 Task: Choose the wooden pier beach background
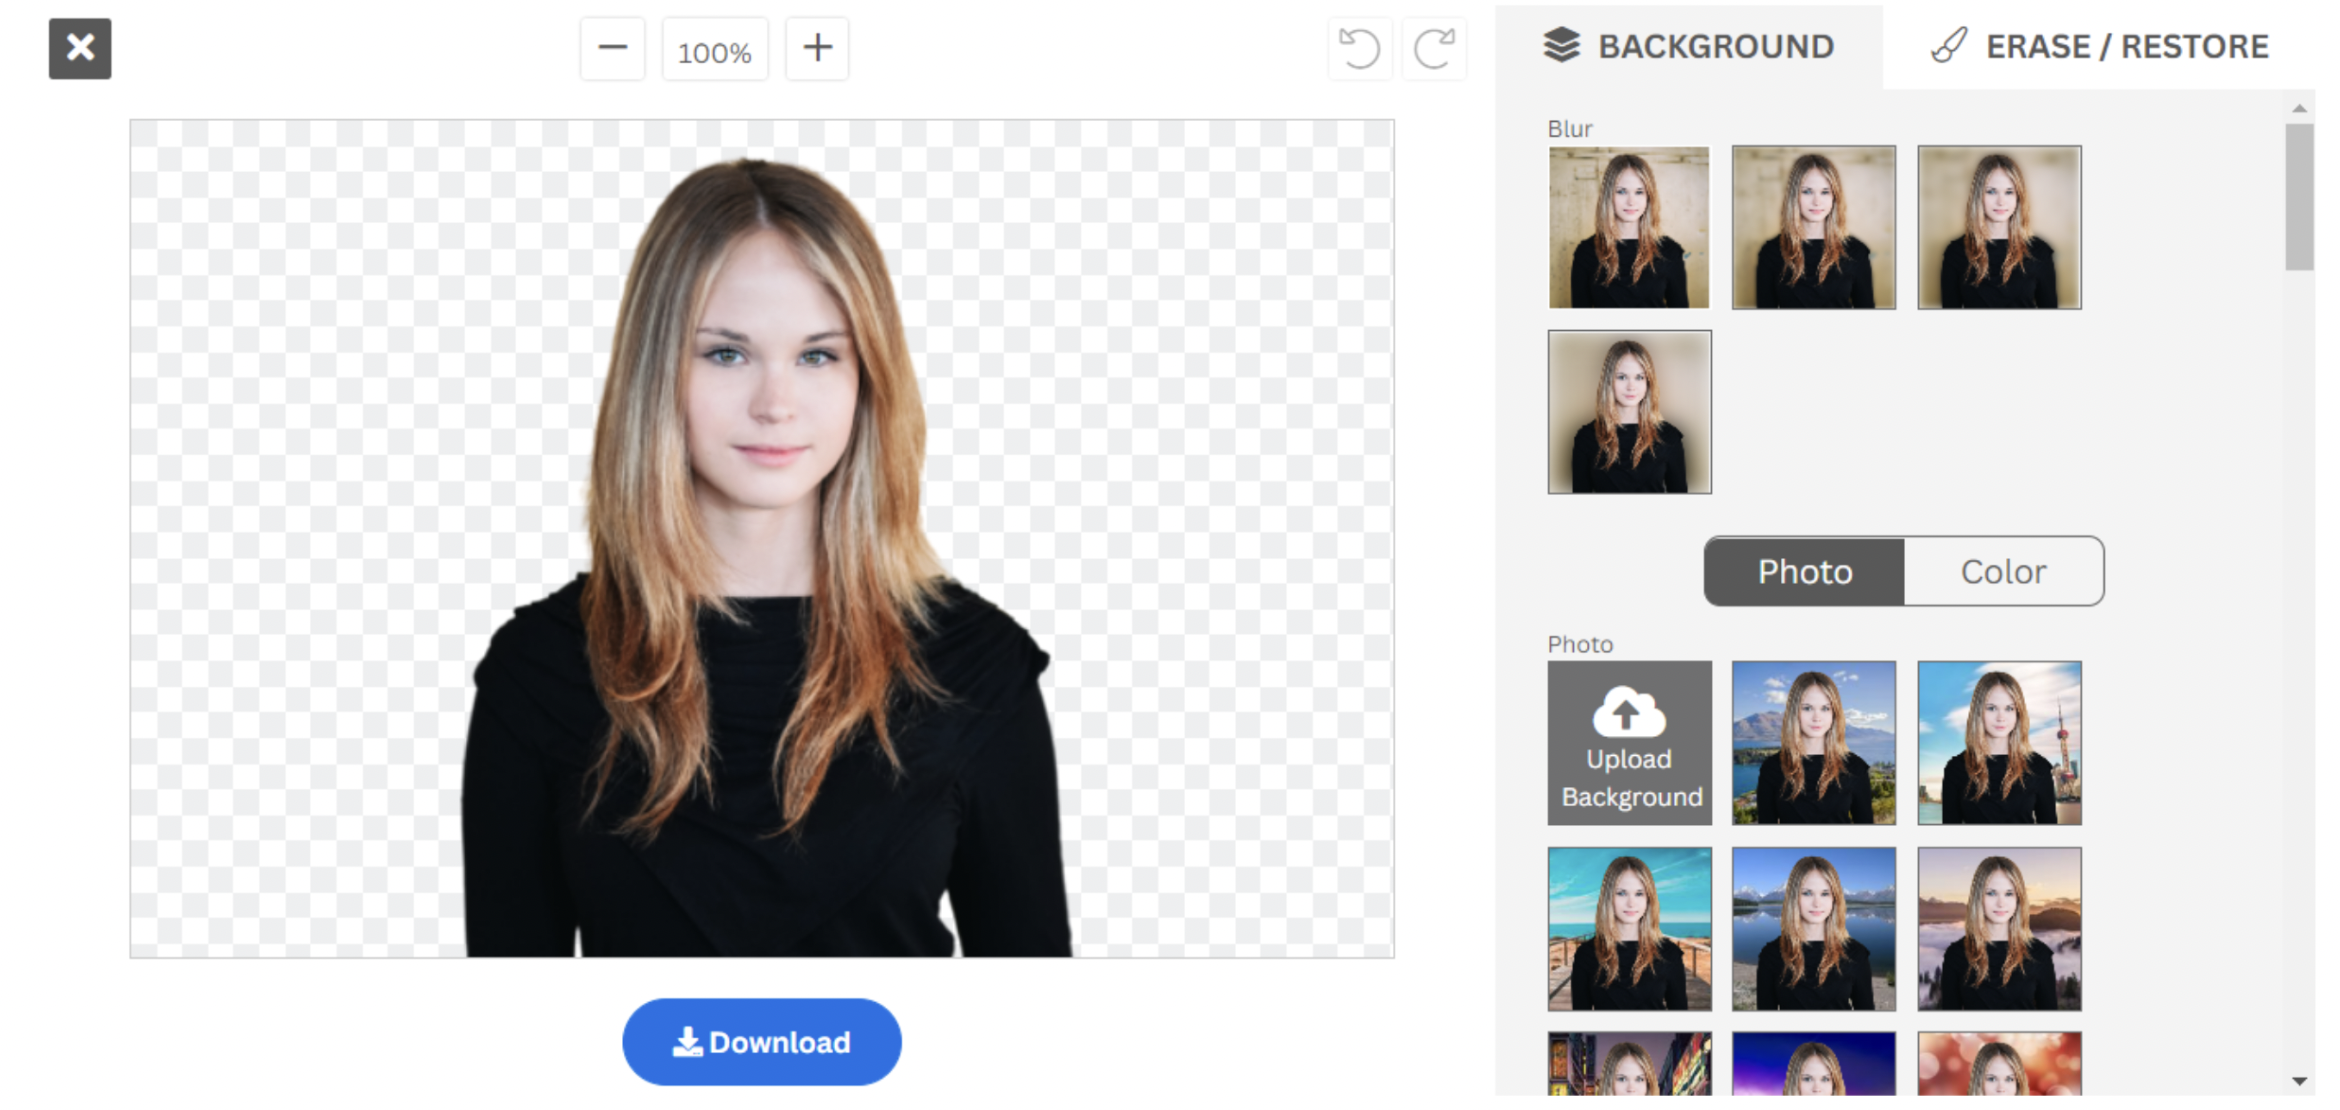pos(1630,929)
